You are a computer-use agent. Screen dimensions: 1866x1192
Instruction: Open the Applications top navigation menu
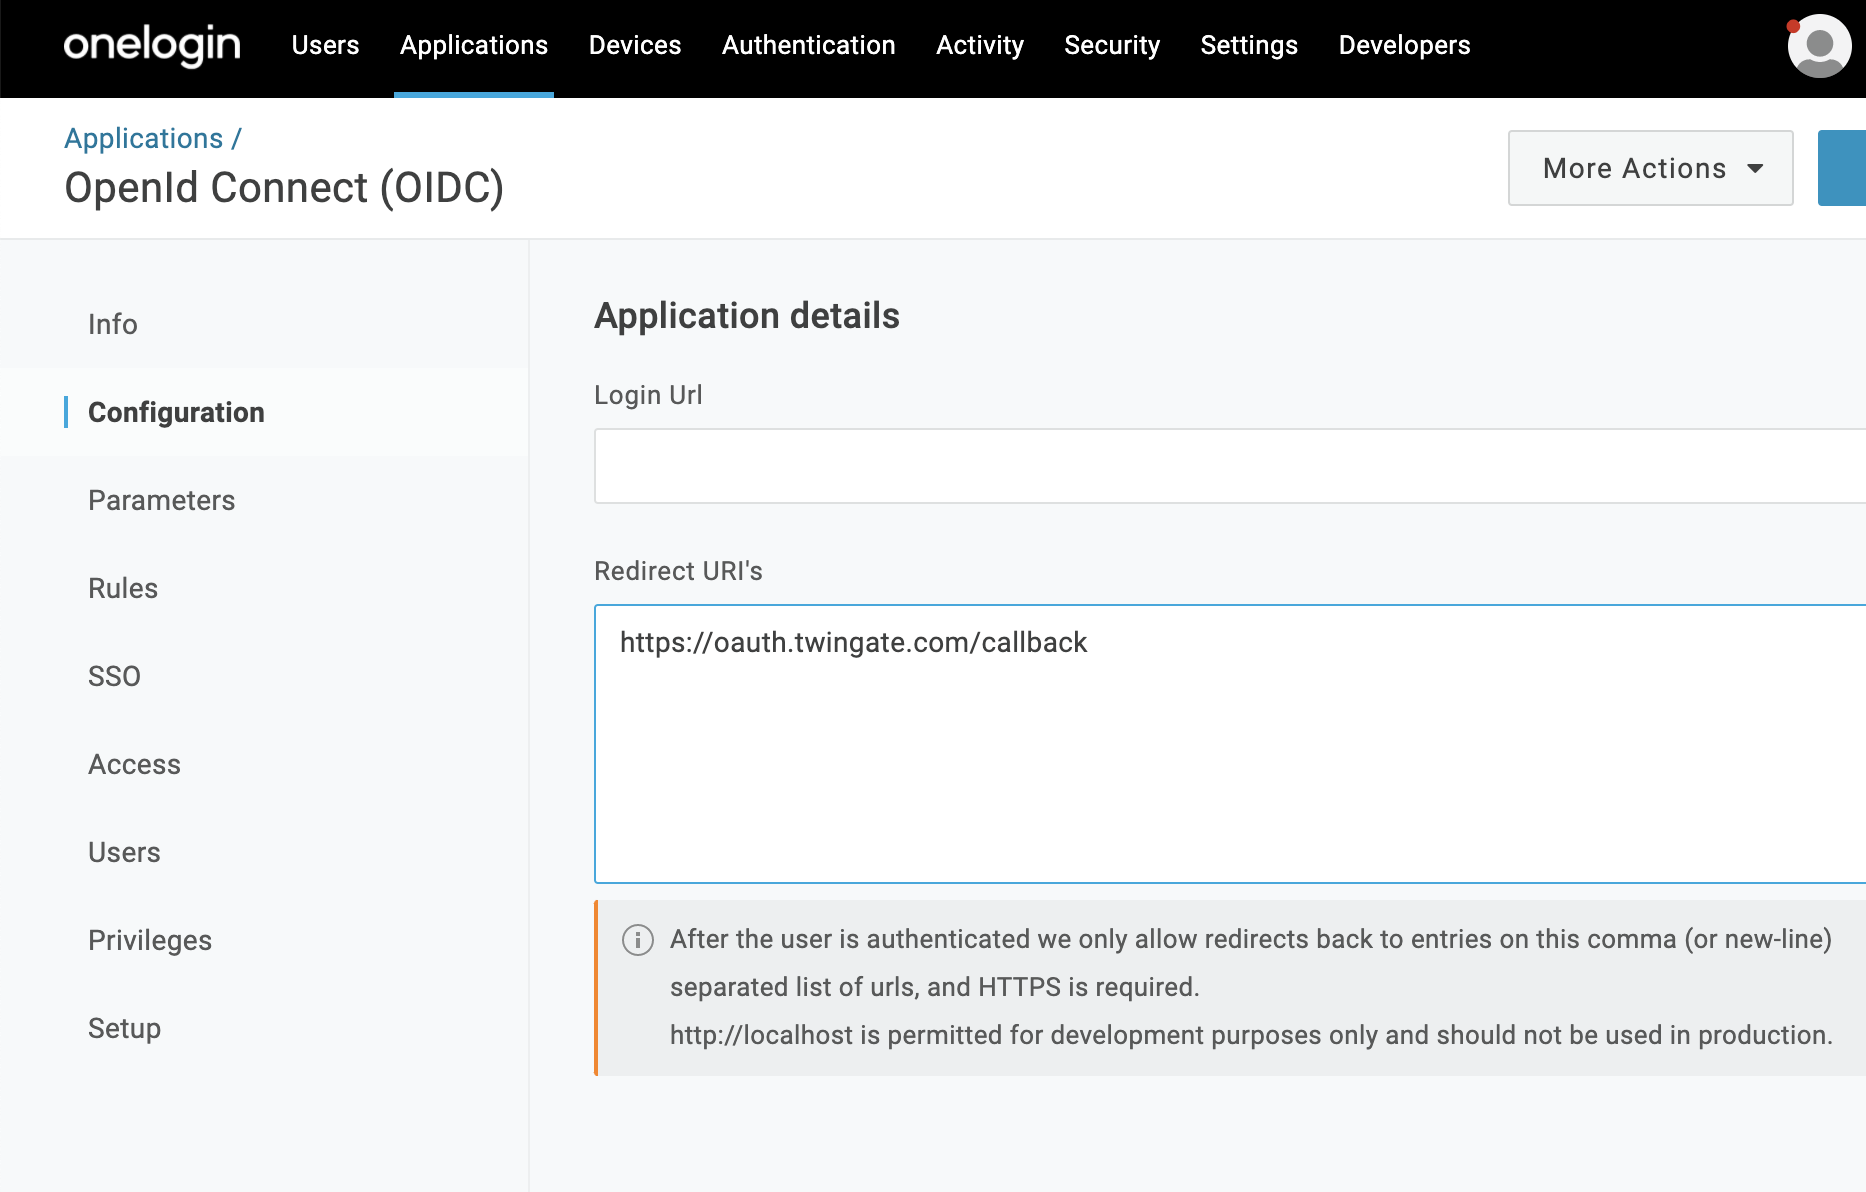tap(474, 45)
